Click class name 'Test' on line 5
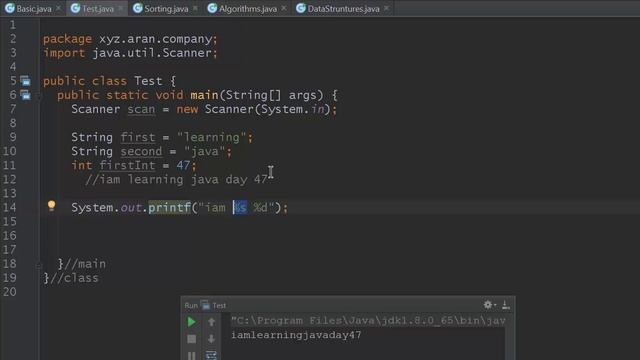This screenshot has width=640, height=360. coord(148,81)
